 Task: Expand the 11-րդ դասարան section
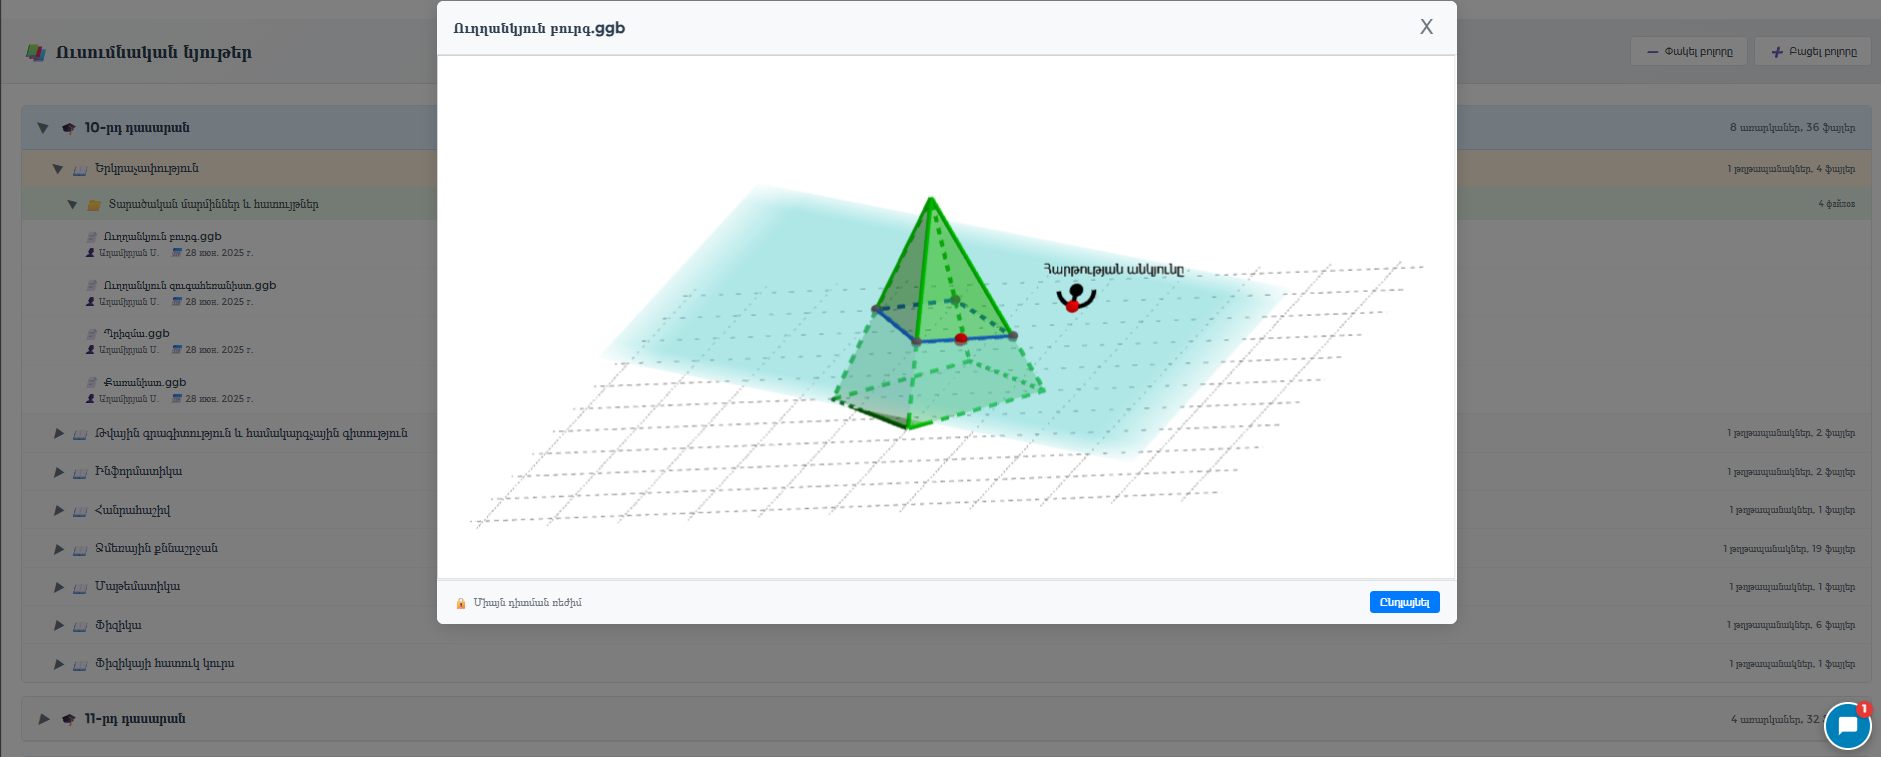44,719
